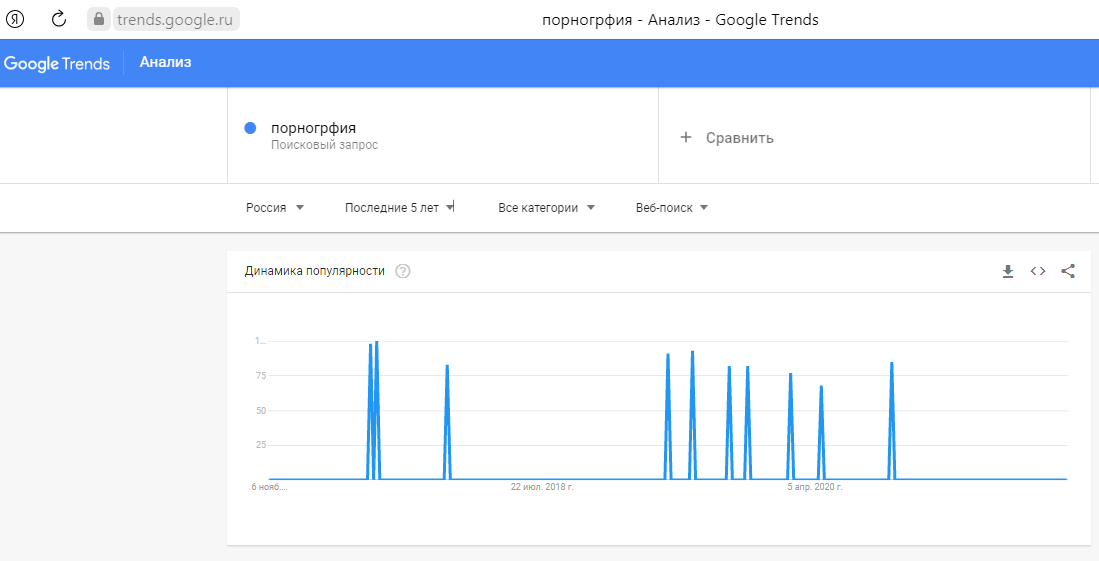Click the trends.google.ru address bar
1099x561 pixels.
click(175, 20)
